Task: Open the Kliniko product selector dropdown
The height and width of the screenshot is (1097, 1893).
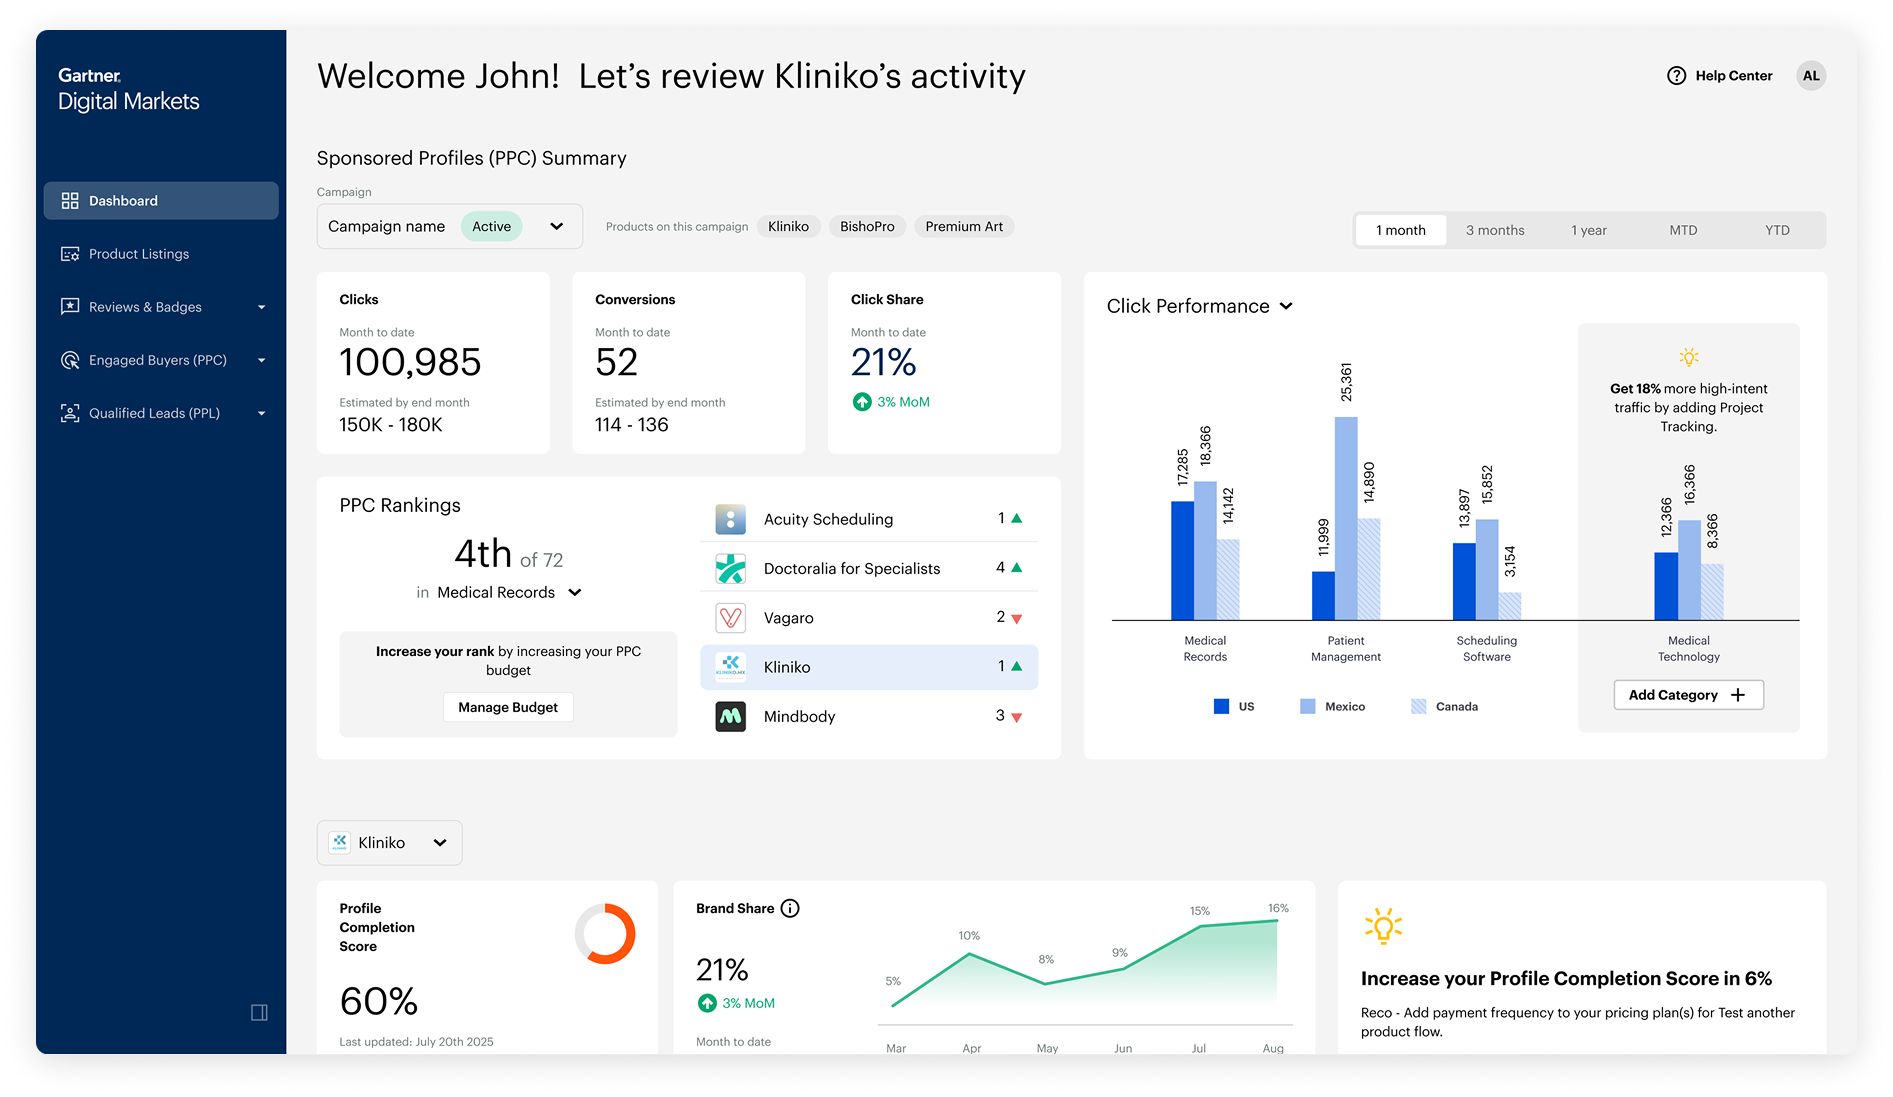Action: 389,843
